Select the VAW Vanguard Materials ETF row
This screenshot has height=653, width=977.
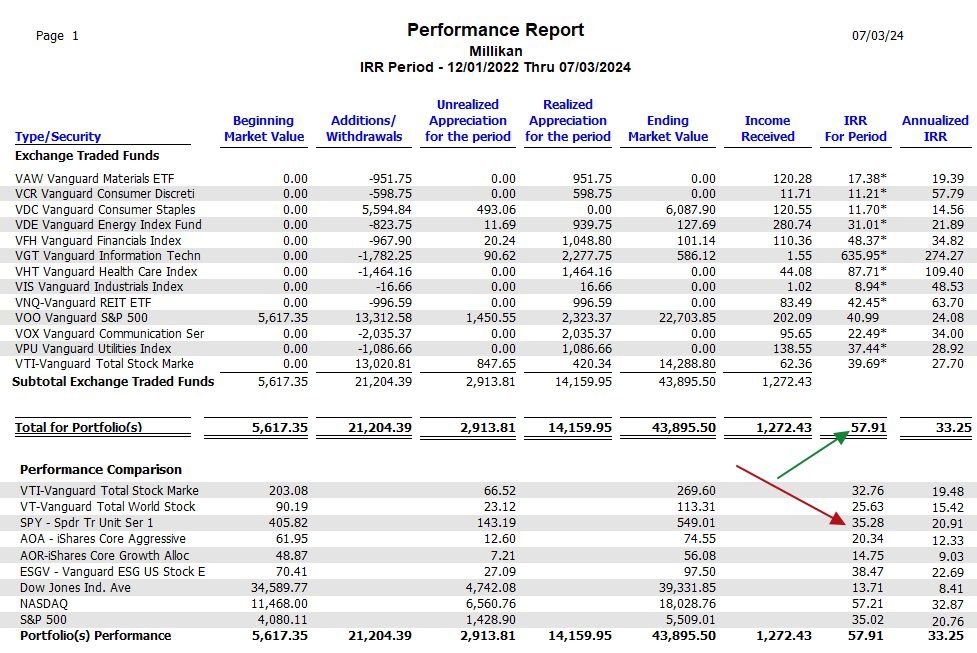coord(488,178)
